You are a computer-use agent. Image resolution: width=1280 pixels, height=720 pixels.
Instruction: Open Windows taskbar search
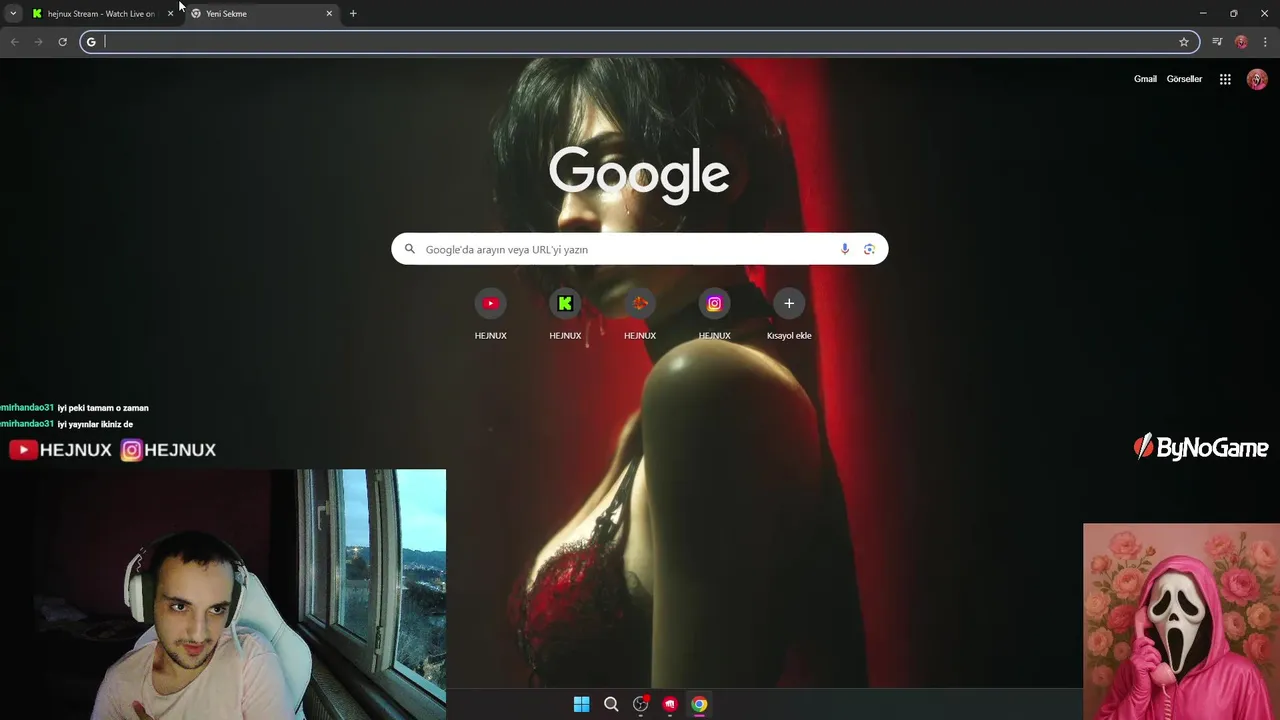(611, 704)
